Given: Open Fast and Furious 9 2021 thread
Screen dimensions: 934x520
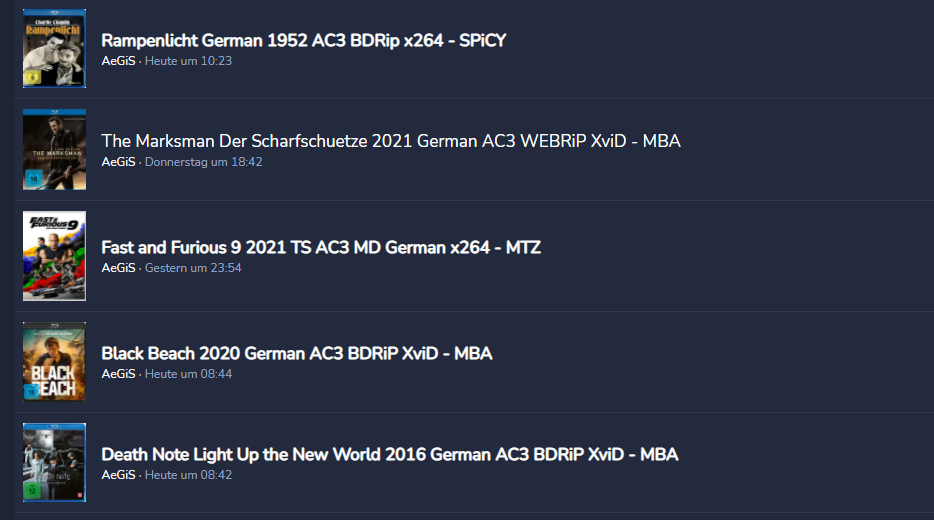Looking at the screenshot, I should click(320, 247).
